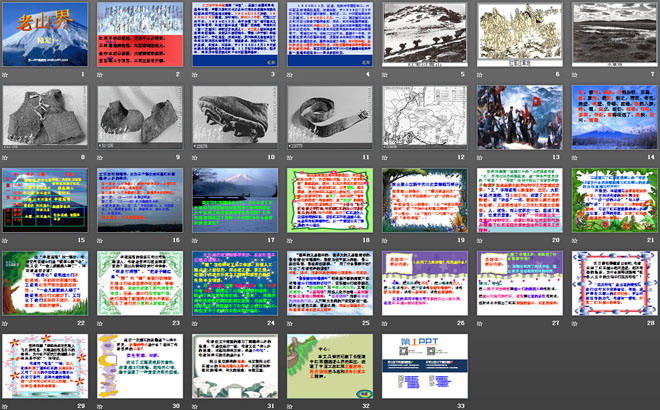Click the transition star icon below slide 13
660x410 pixels.
pos(482,158)
